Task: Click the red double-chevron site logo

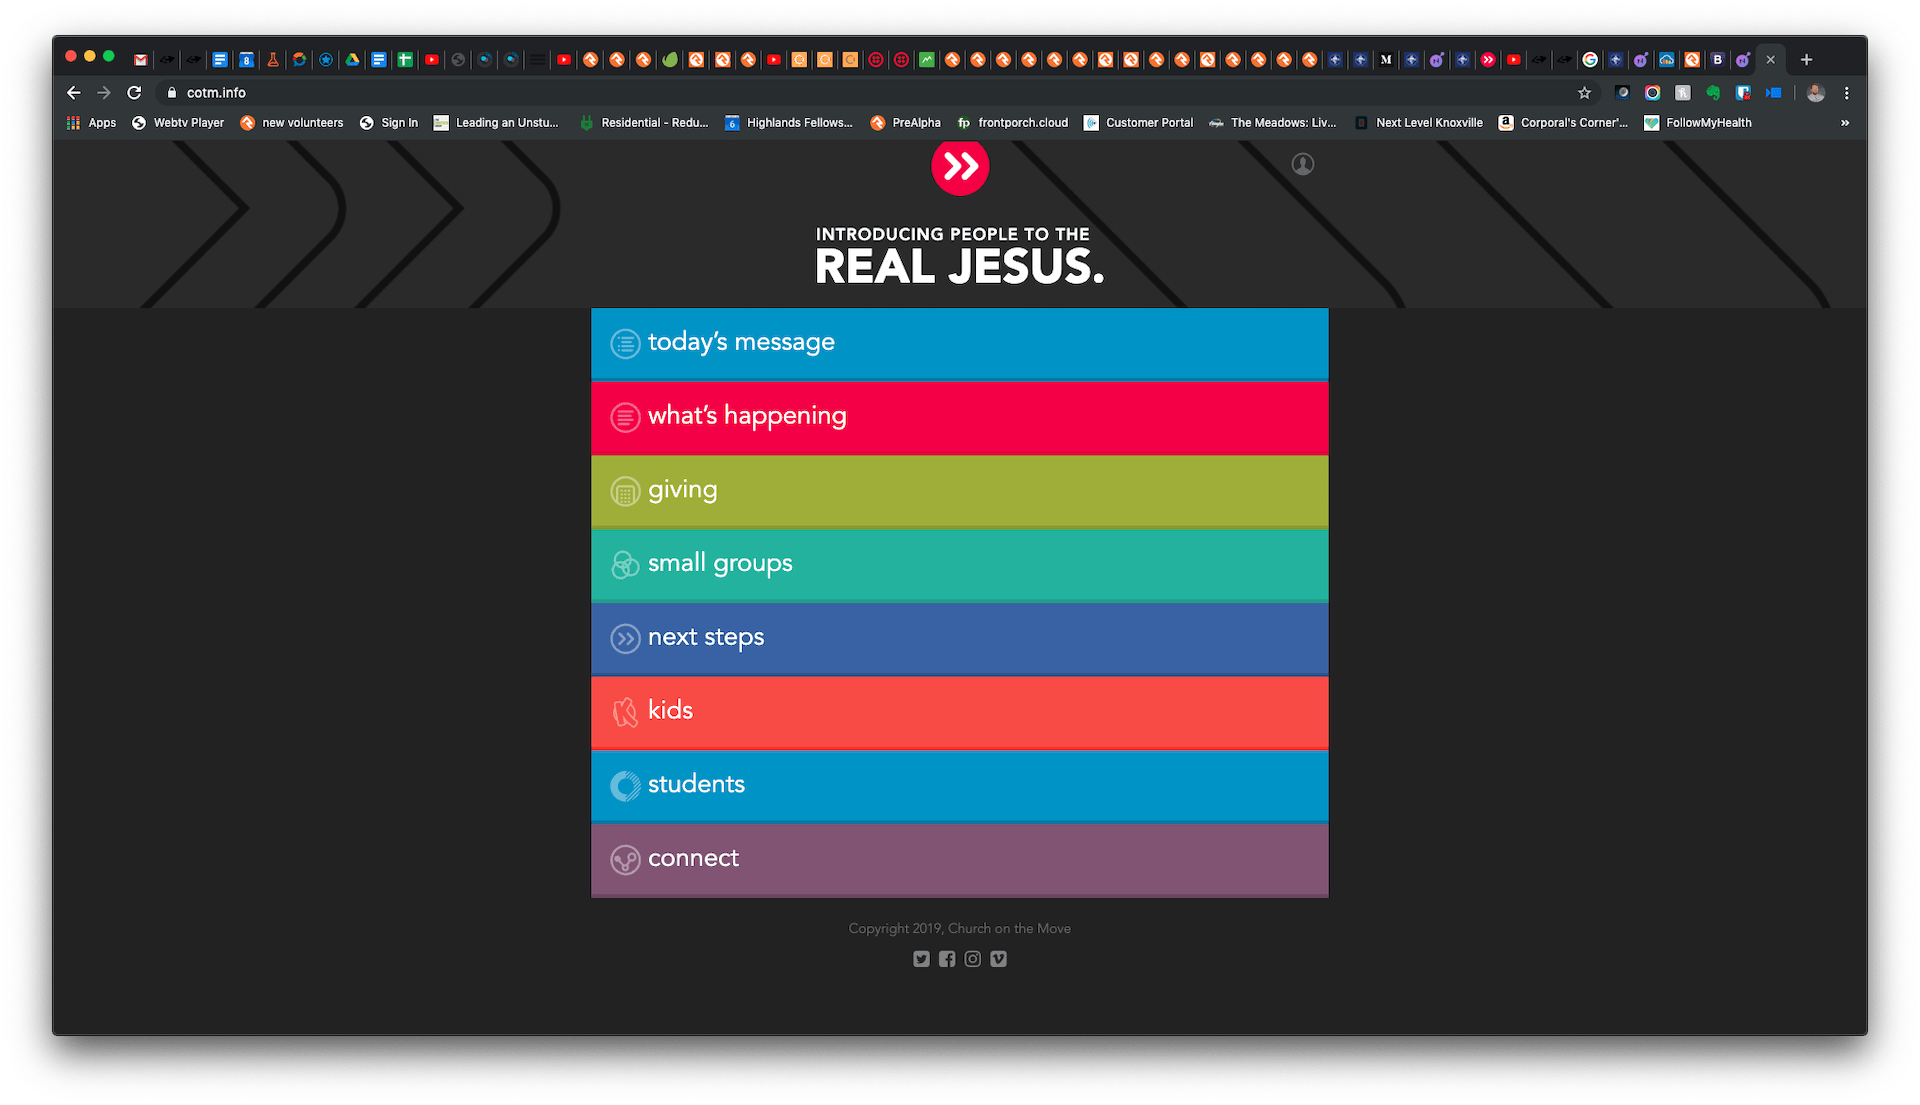Action: click(x=960, y=167)
